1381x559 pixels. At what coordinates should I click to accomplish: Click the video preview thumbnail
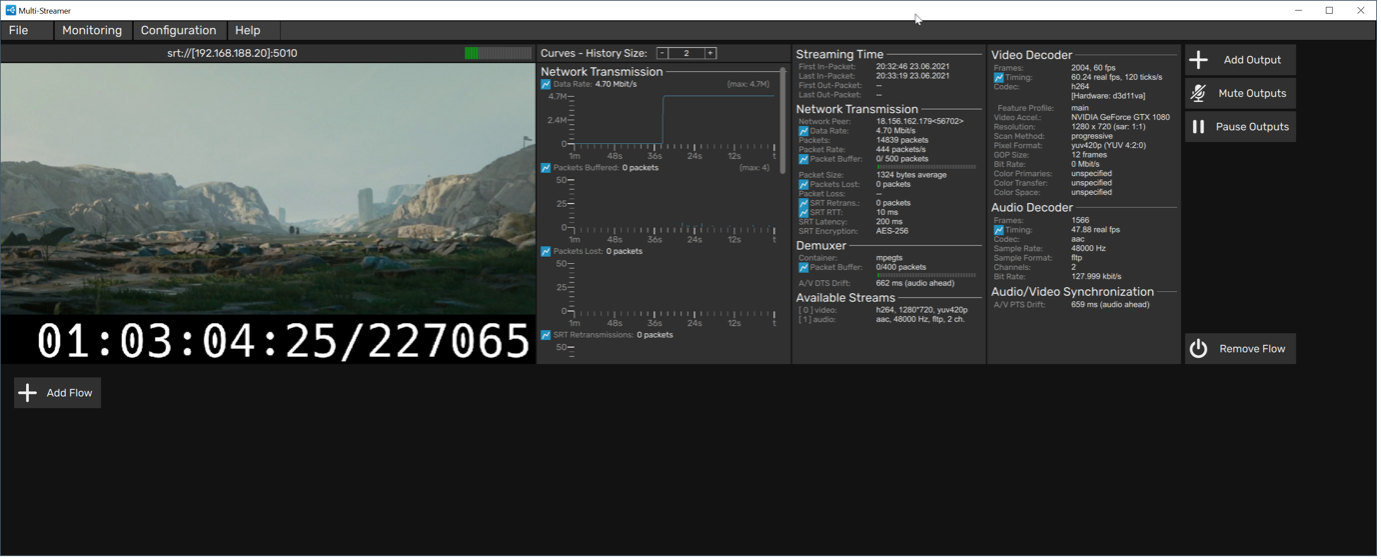(x=268, y=190)
